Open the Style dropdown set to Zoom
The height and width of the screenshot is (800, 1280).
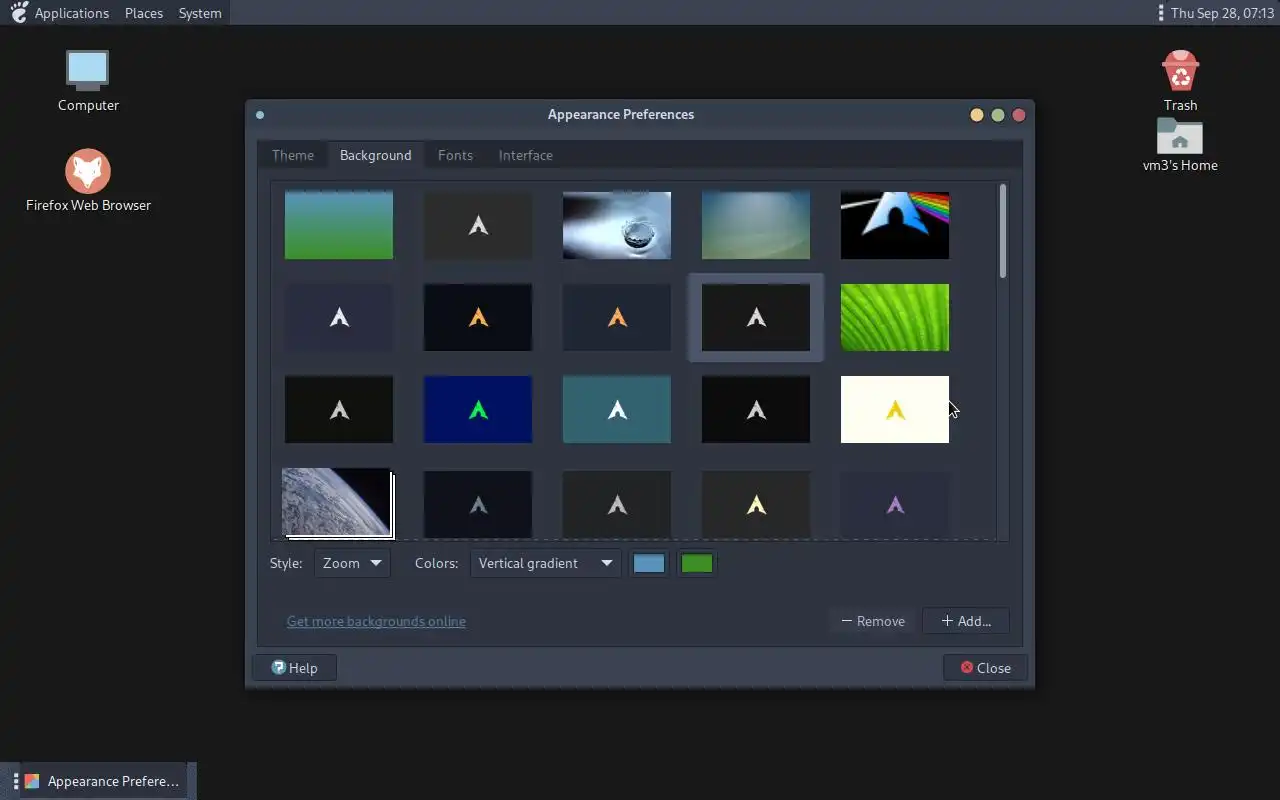coord(352,563)
